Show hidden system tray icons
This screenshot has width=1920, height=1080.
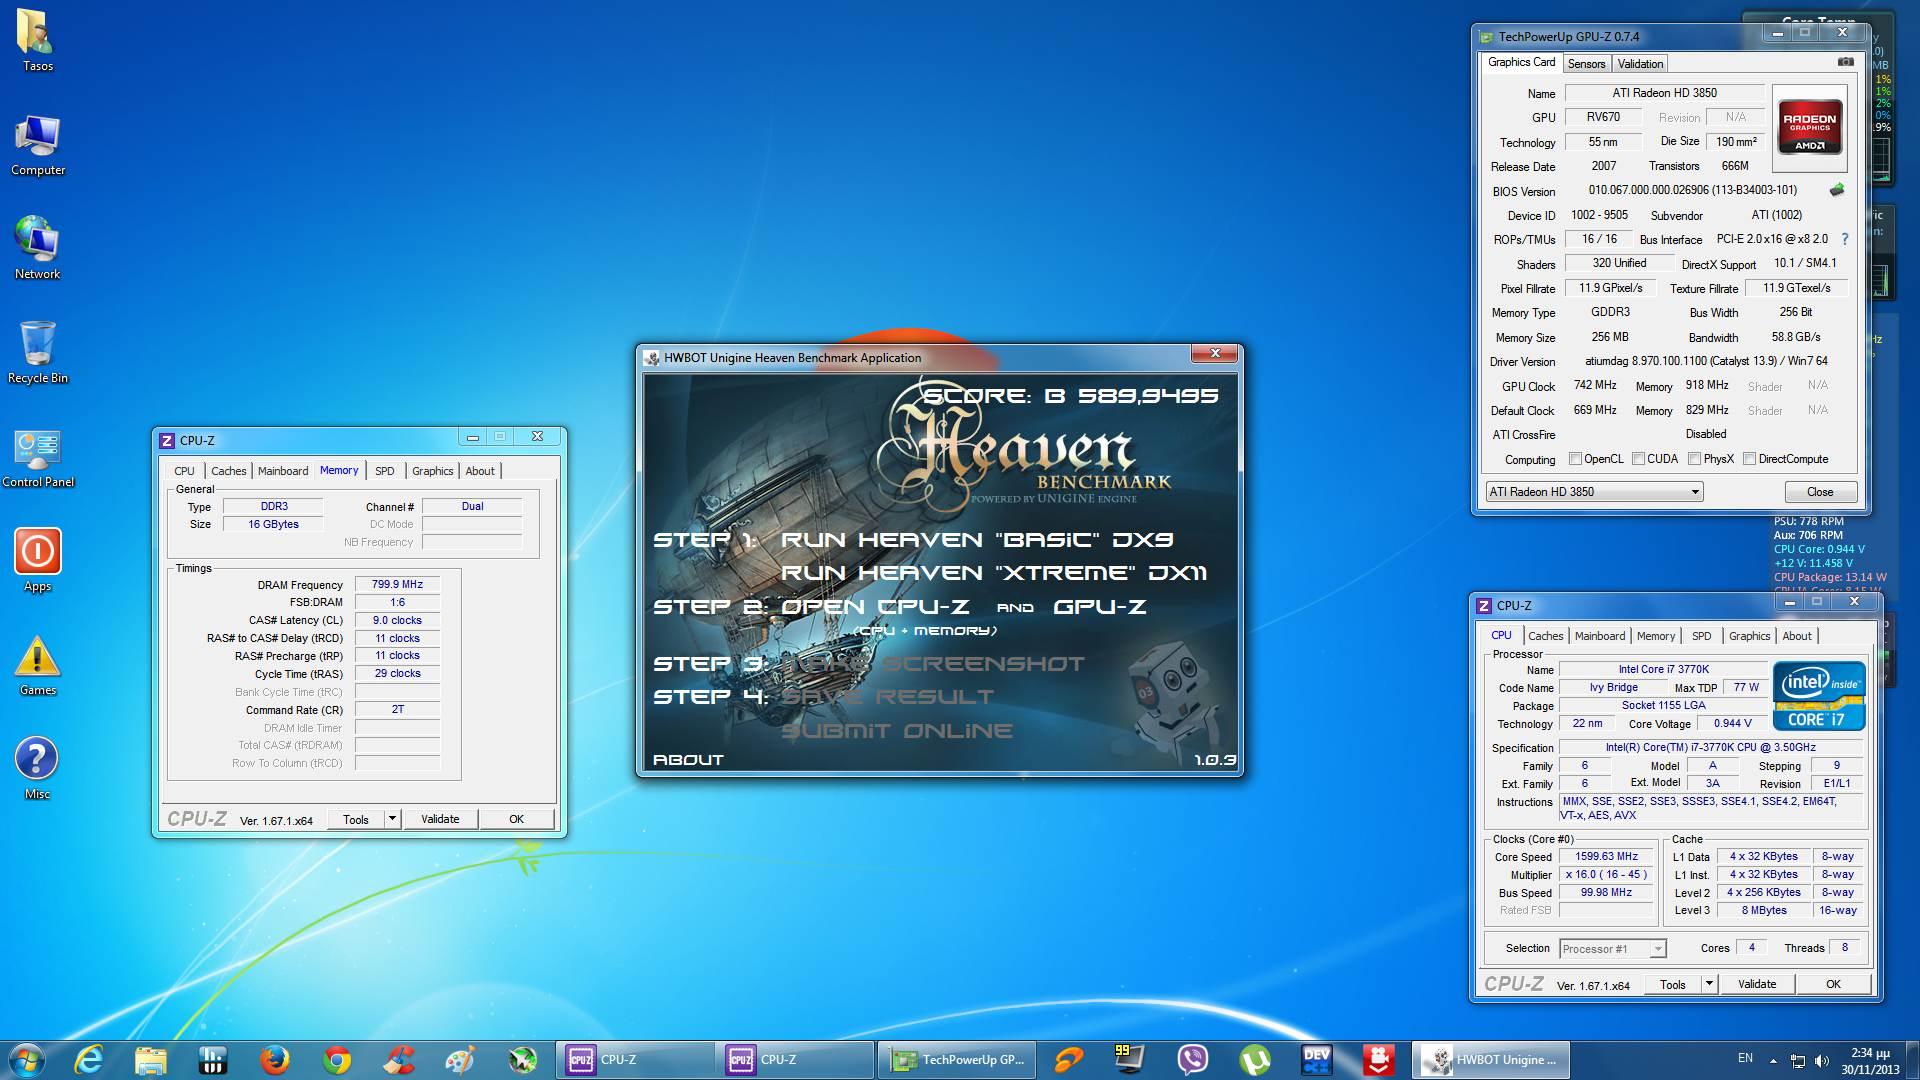[1773, 1061]
